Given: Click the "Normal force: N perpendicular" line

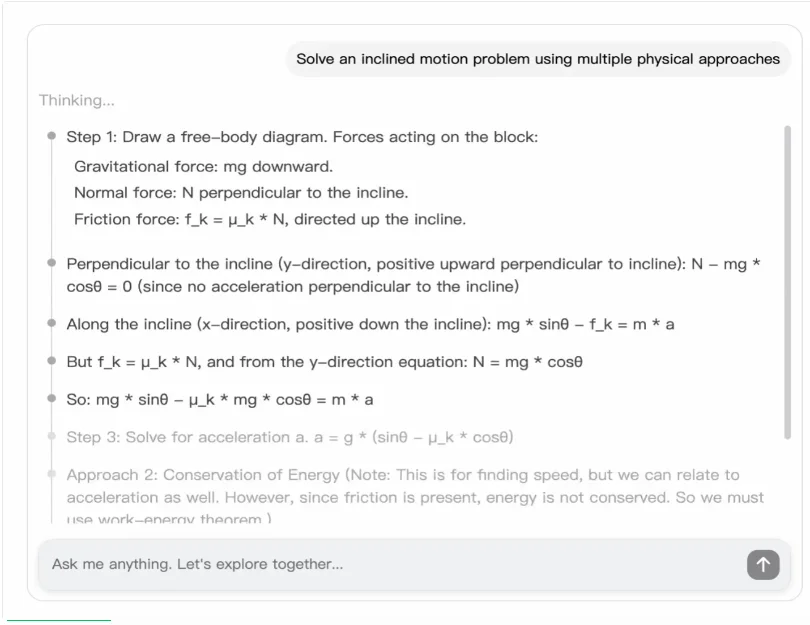Looking at the screenshot, I should 241,193.
